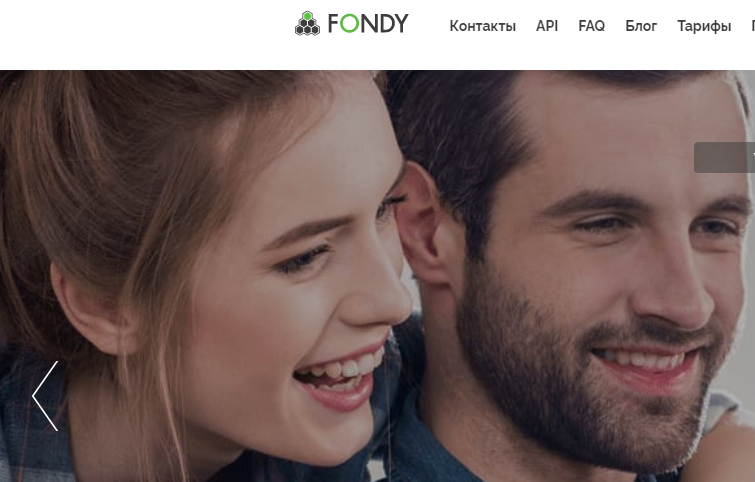Expand the gray dropdown at right edge

click(x=724, y=157)
